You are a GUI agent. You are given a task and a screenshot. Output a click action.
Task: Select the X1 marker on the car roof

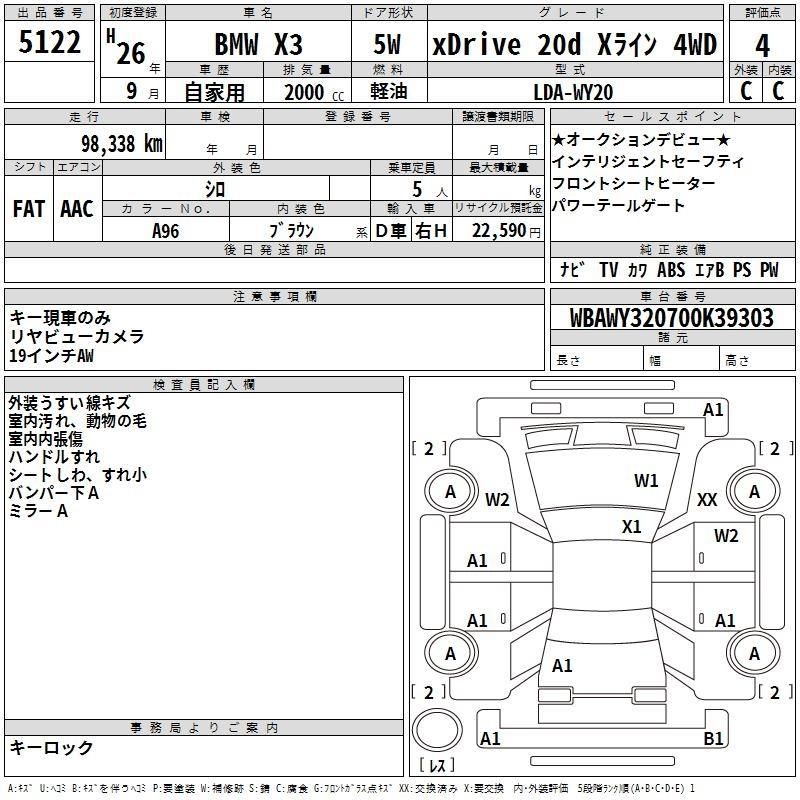[x=632, y=526]
